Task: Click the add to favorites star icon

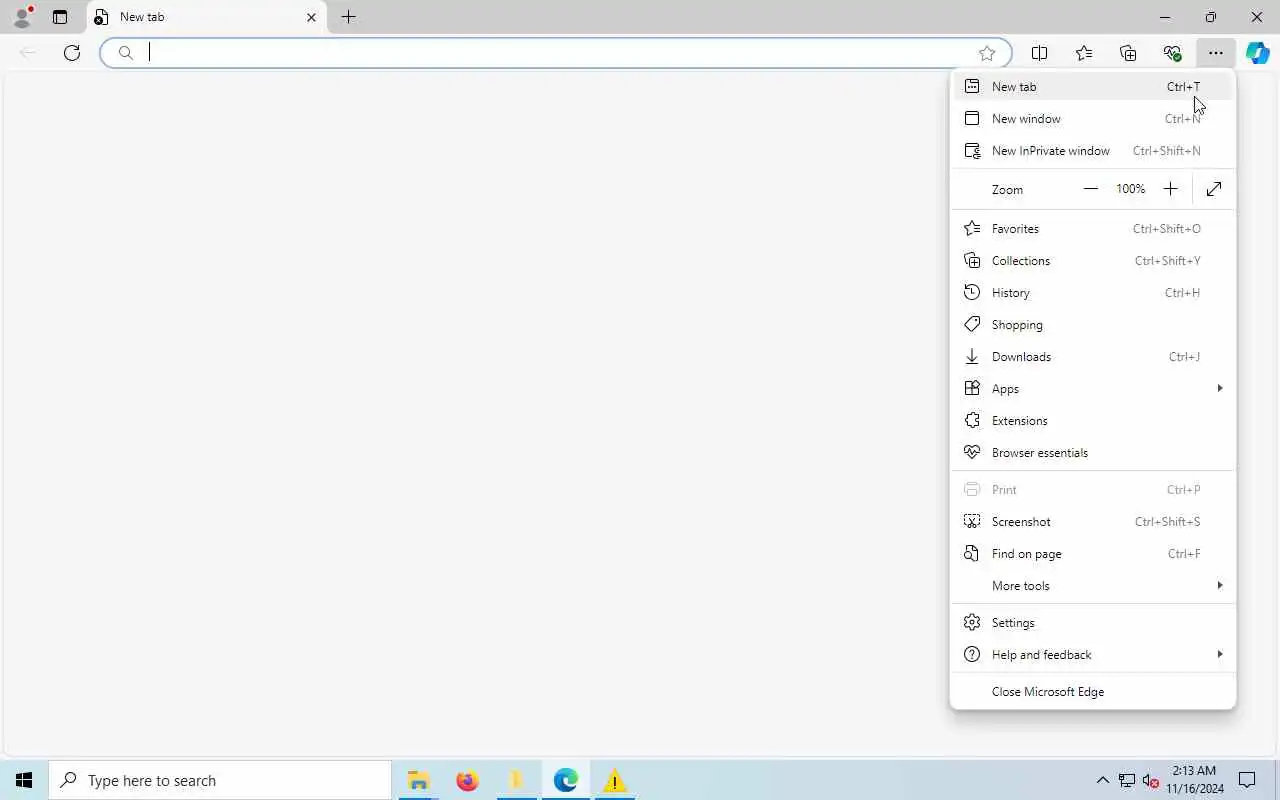Action: point(987,53)
